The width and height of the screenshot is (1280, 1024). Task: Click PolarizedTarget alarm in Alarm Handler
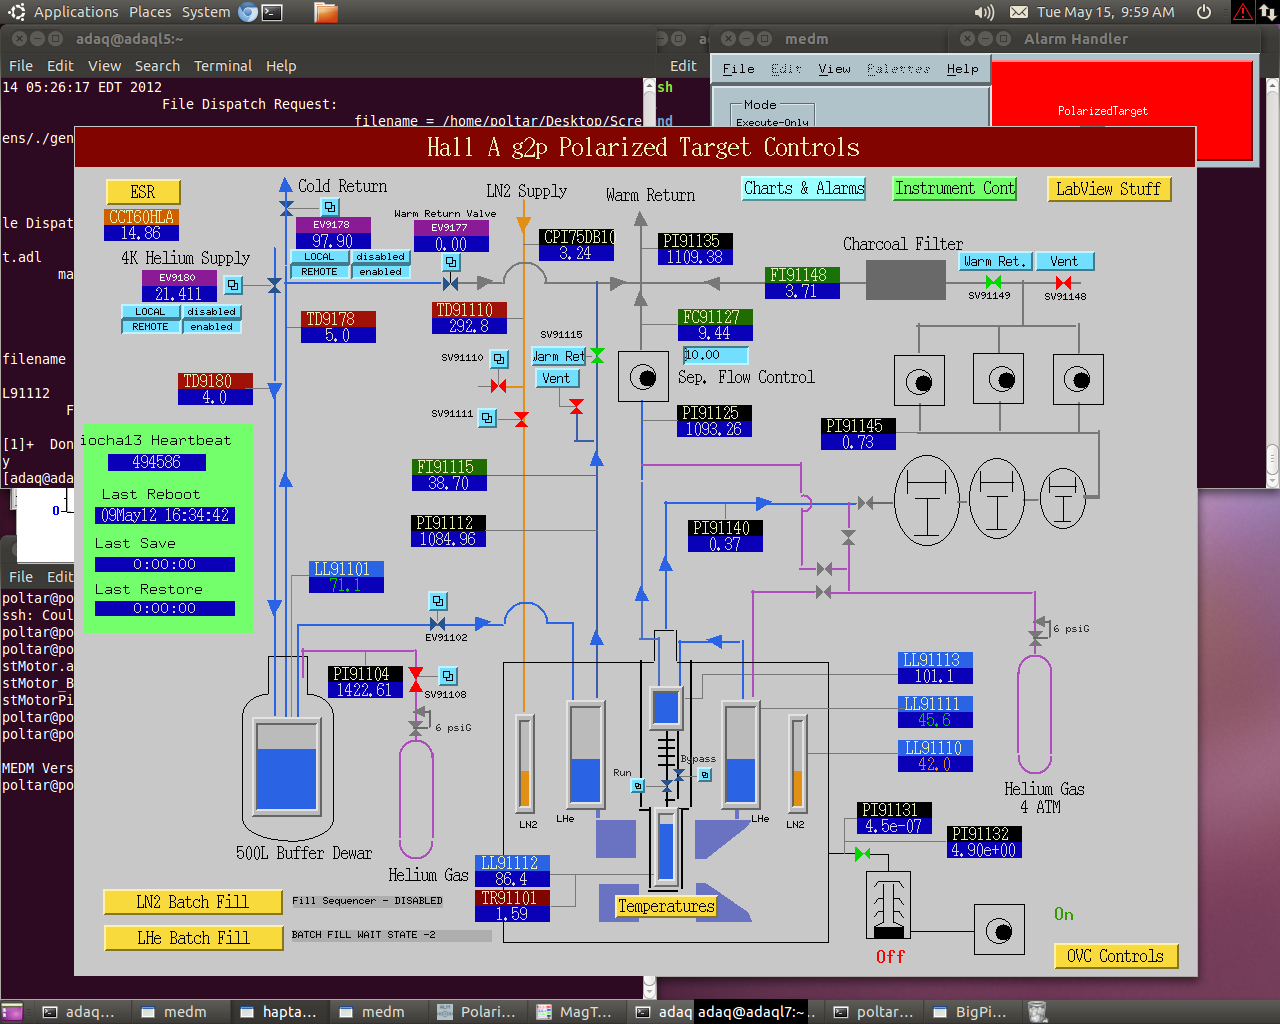tap(1121, 110)
